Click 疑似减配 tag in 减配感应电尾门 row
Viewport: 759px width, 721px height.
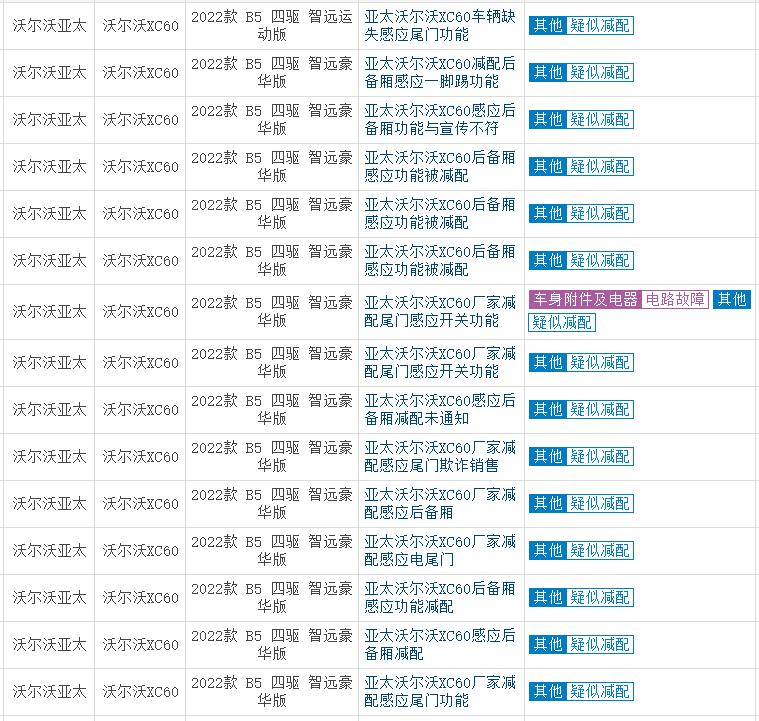(x=600, y=551)
